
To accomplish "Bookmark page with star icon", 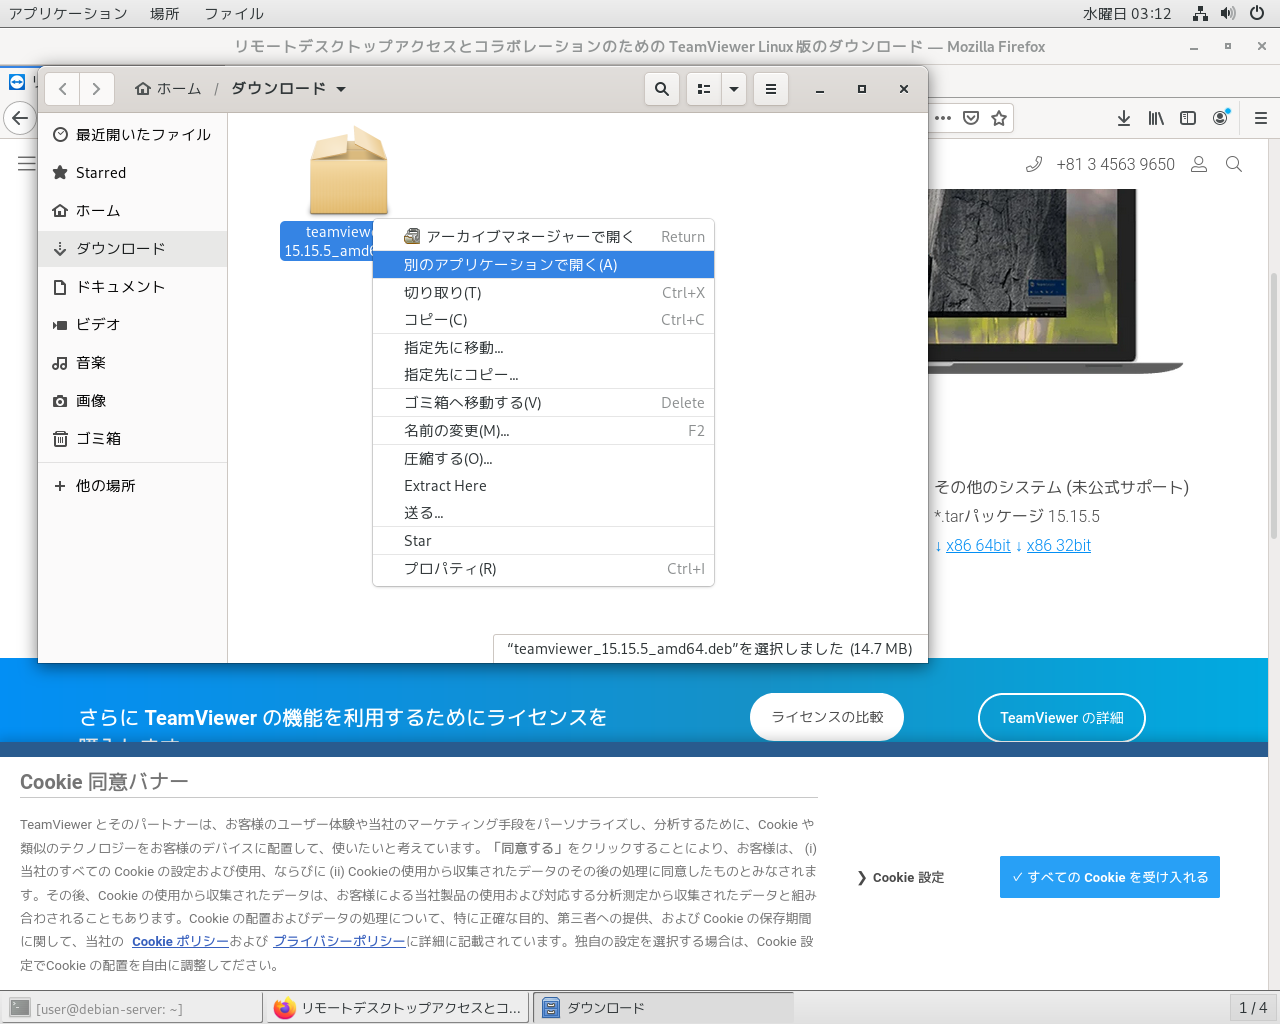I will click(x=998, y=118).
